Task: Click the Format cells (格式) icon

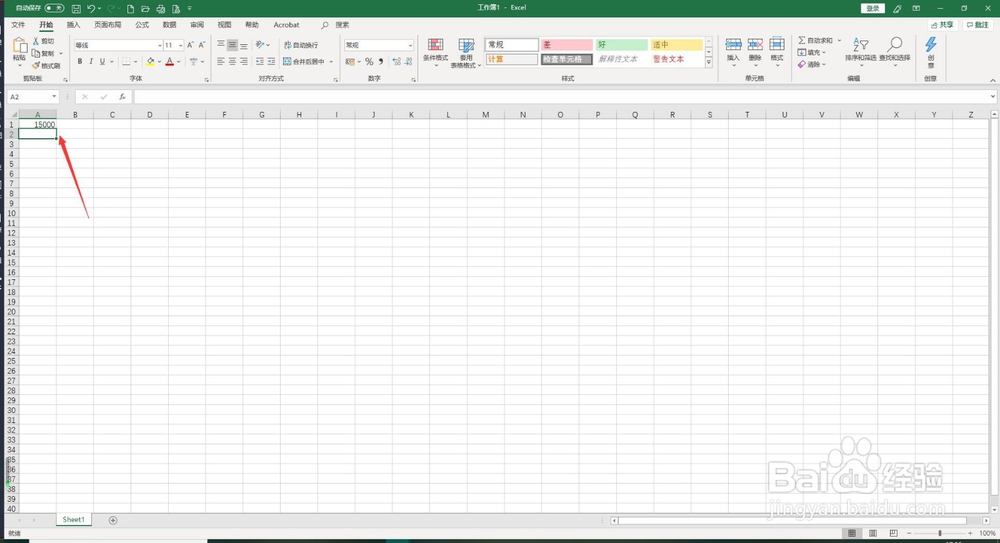Action: pos(777,45)
